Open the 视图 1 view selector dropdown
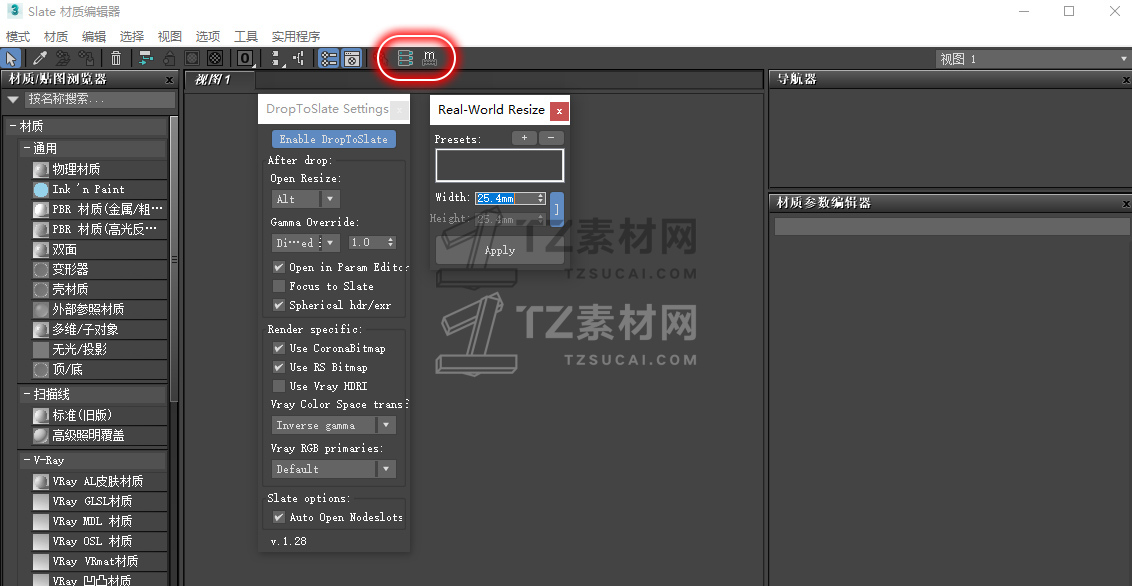1132x586 pixels. tap(1033, 59)
